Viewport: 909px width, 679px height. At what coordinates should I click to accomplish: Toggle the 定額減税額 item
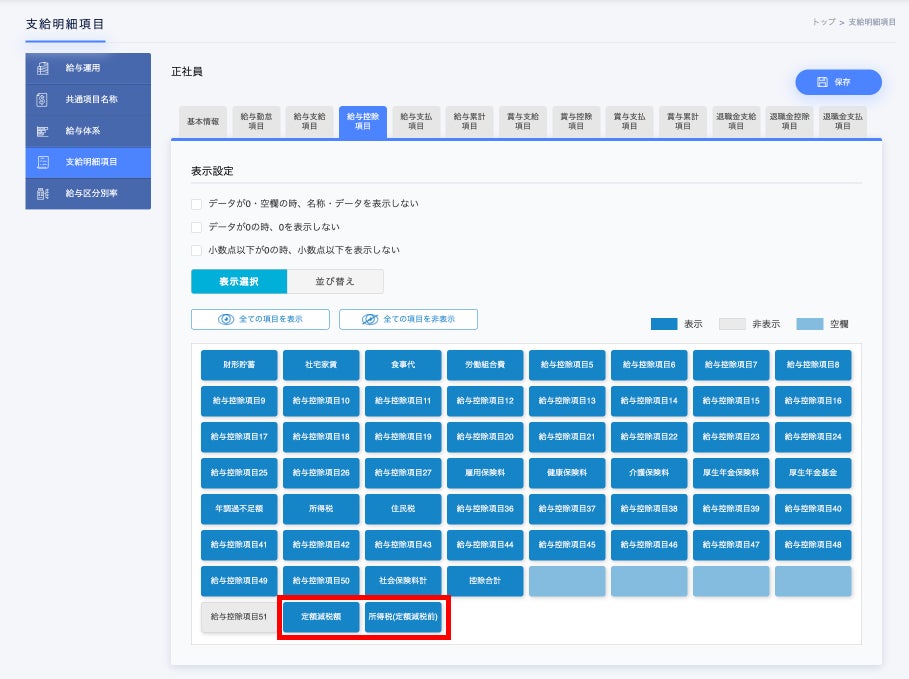click(321, 616)
